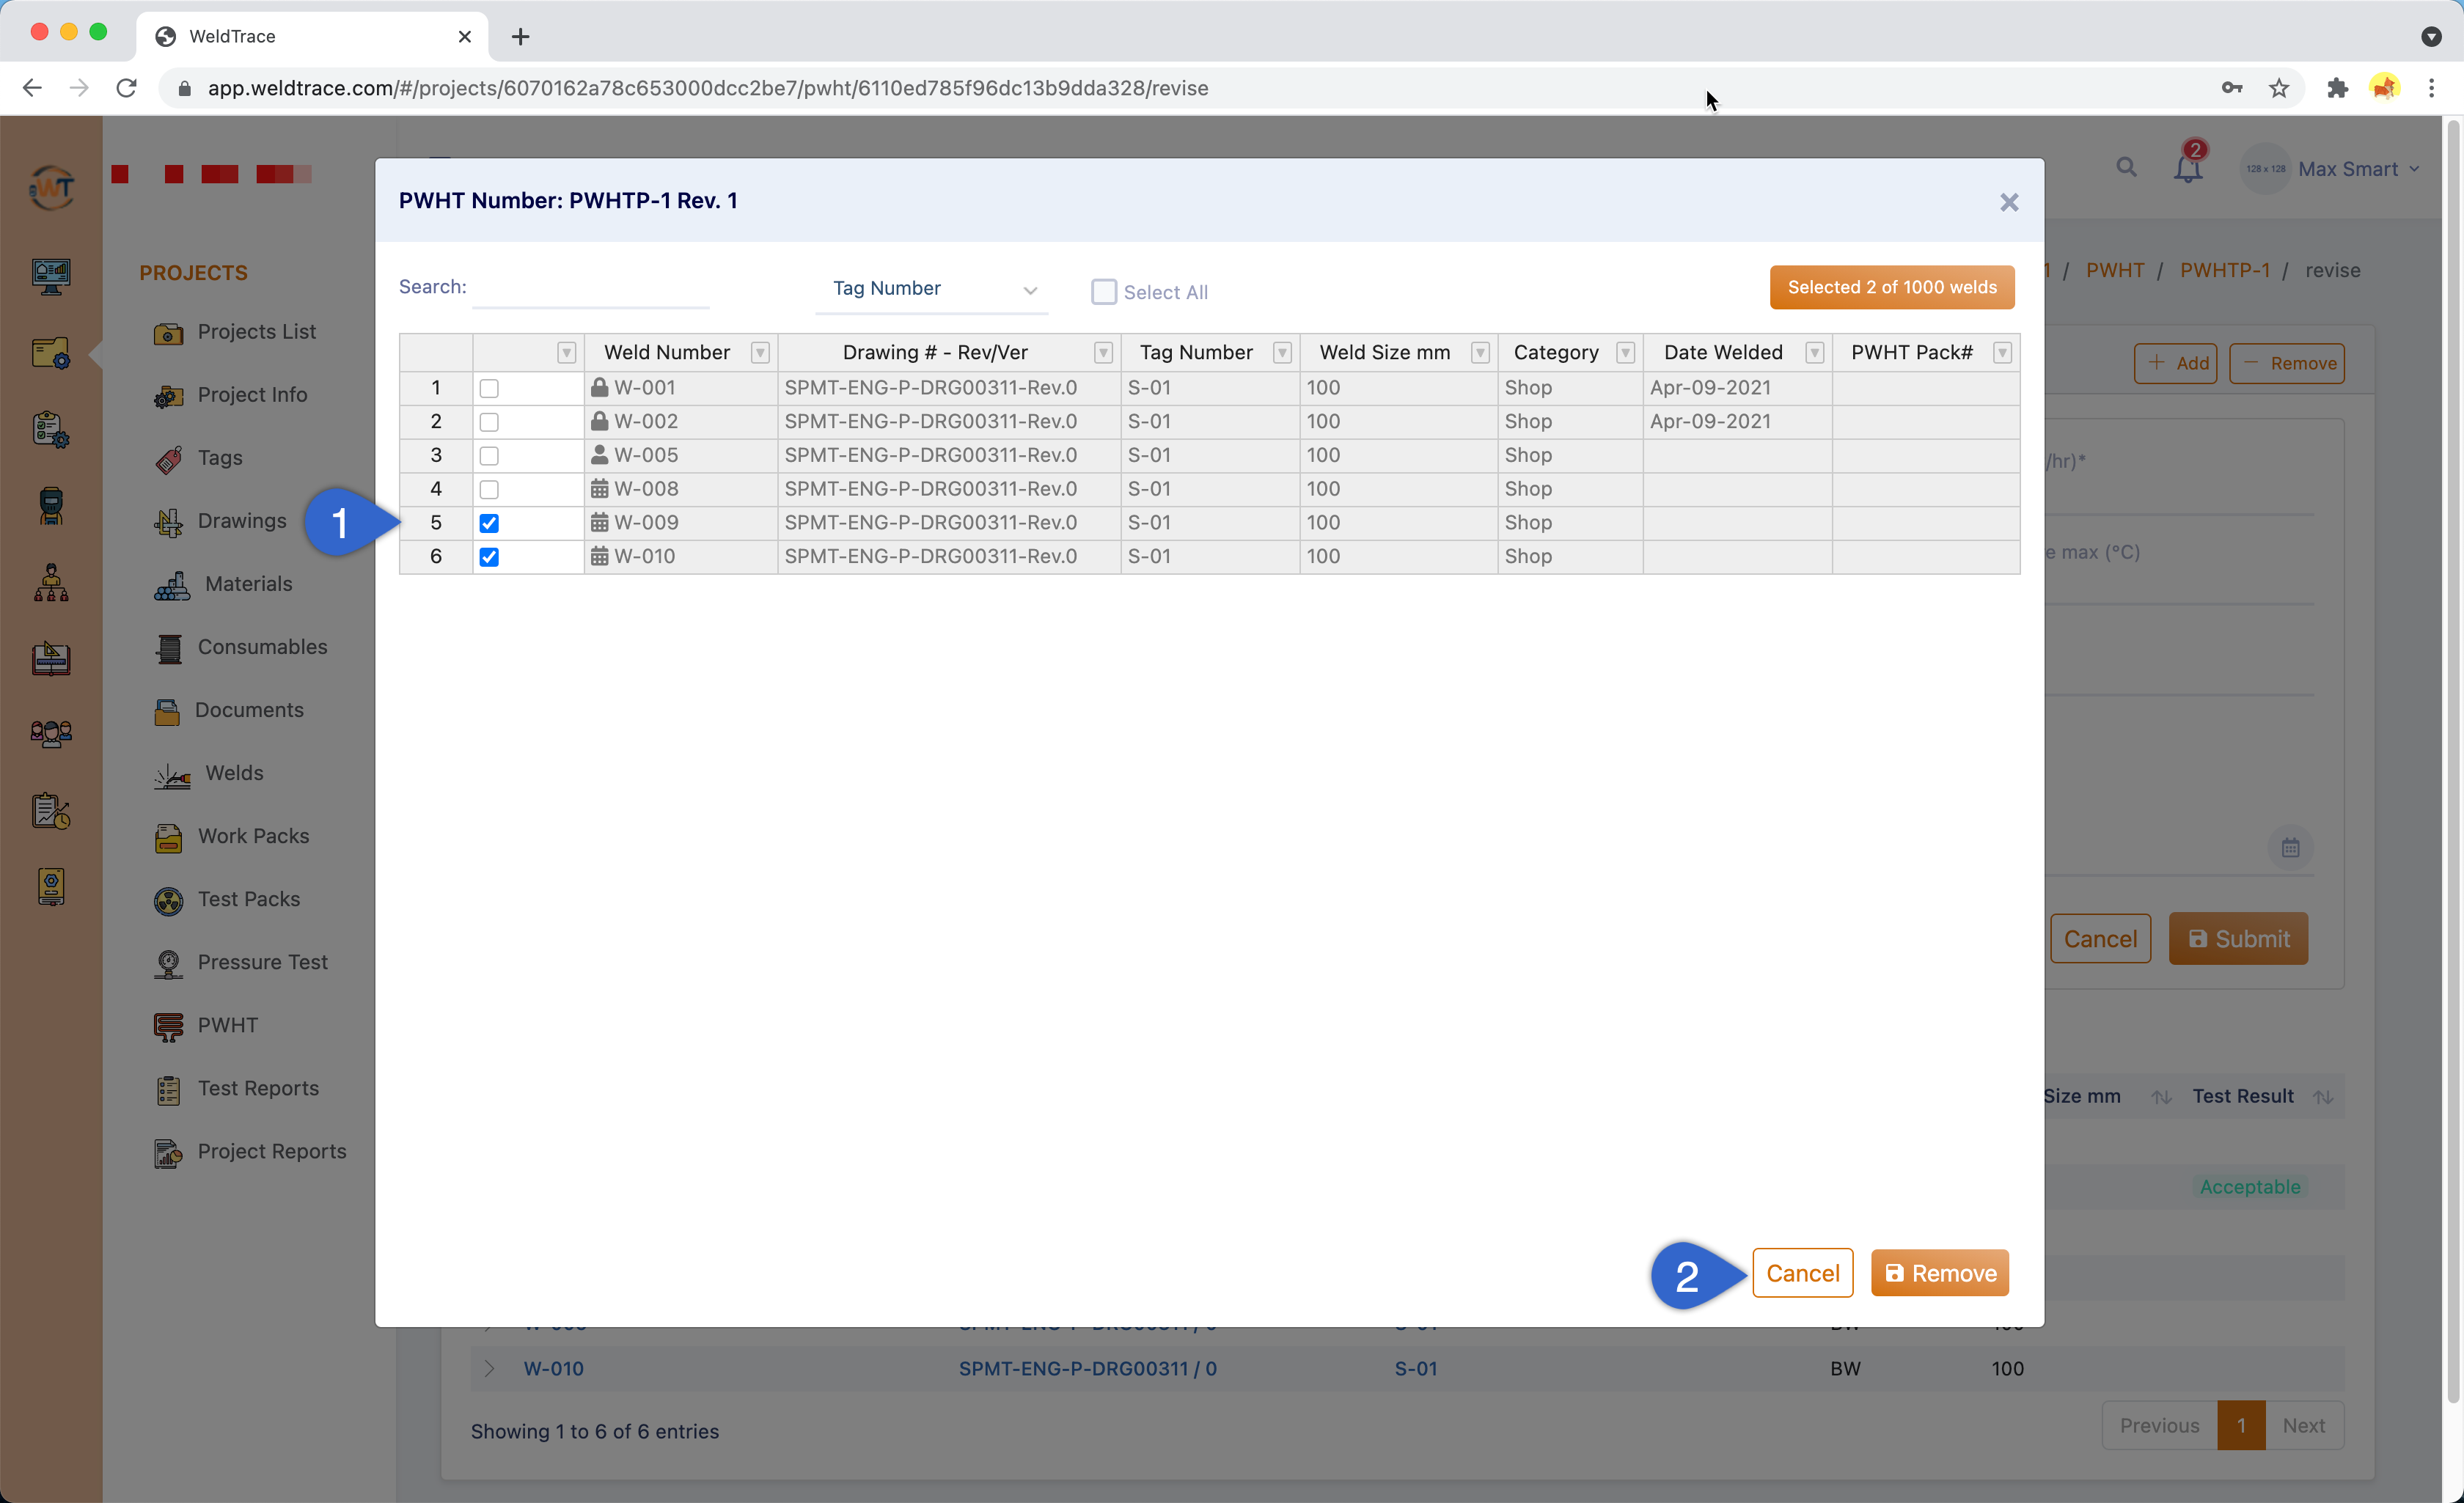This screenshot has height=1503, width=2464.
Task: Open the Drawing # - Rev/Ver column filter
Action: pyautogui.click(x=1103, y=353)
